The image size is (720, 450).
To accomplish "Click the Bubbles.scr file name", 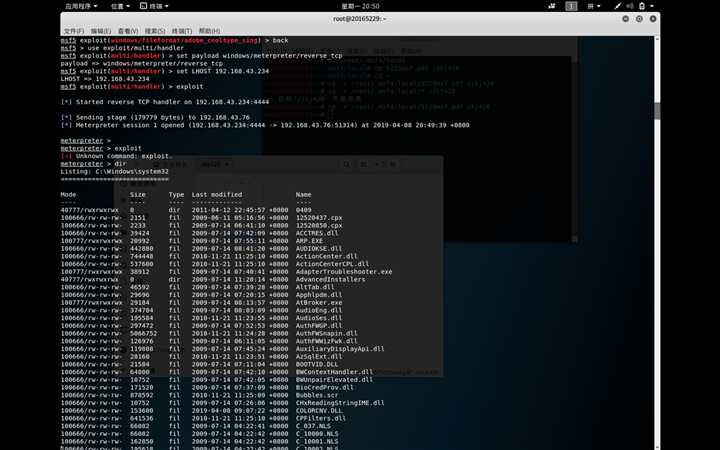I will coord(317,395).
